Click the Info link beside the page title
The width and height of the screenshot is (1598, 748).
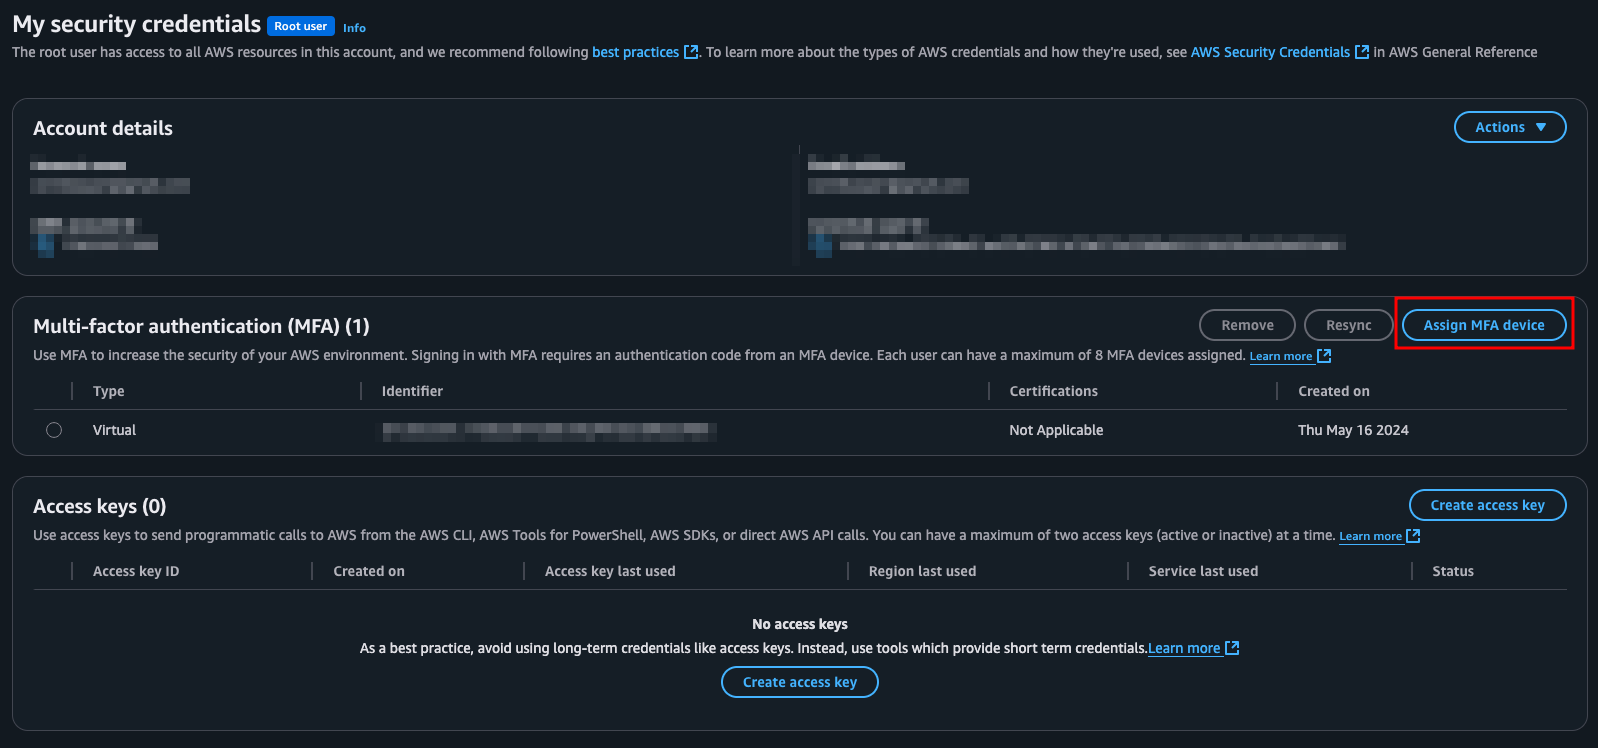354,27
